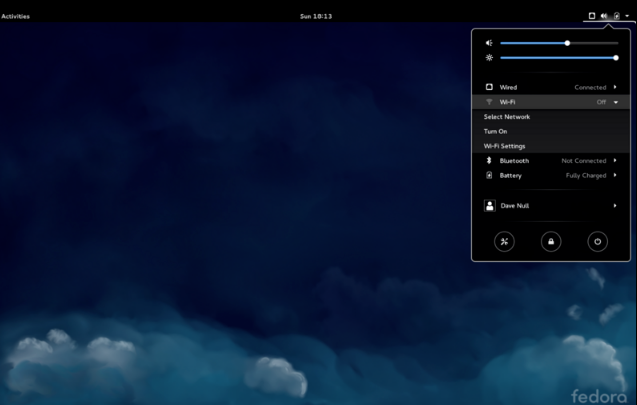Viewport: 637px width, 405px height.
Task: Expand the Bluetooth submenu arrow
Action: (615, 160)
